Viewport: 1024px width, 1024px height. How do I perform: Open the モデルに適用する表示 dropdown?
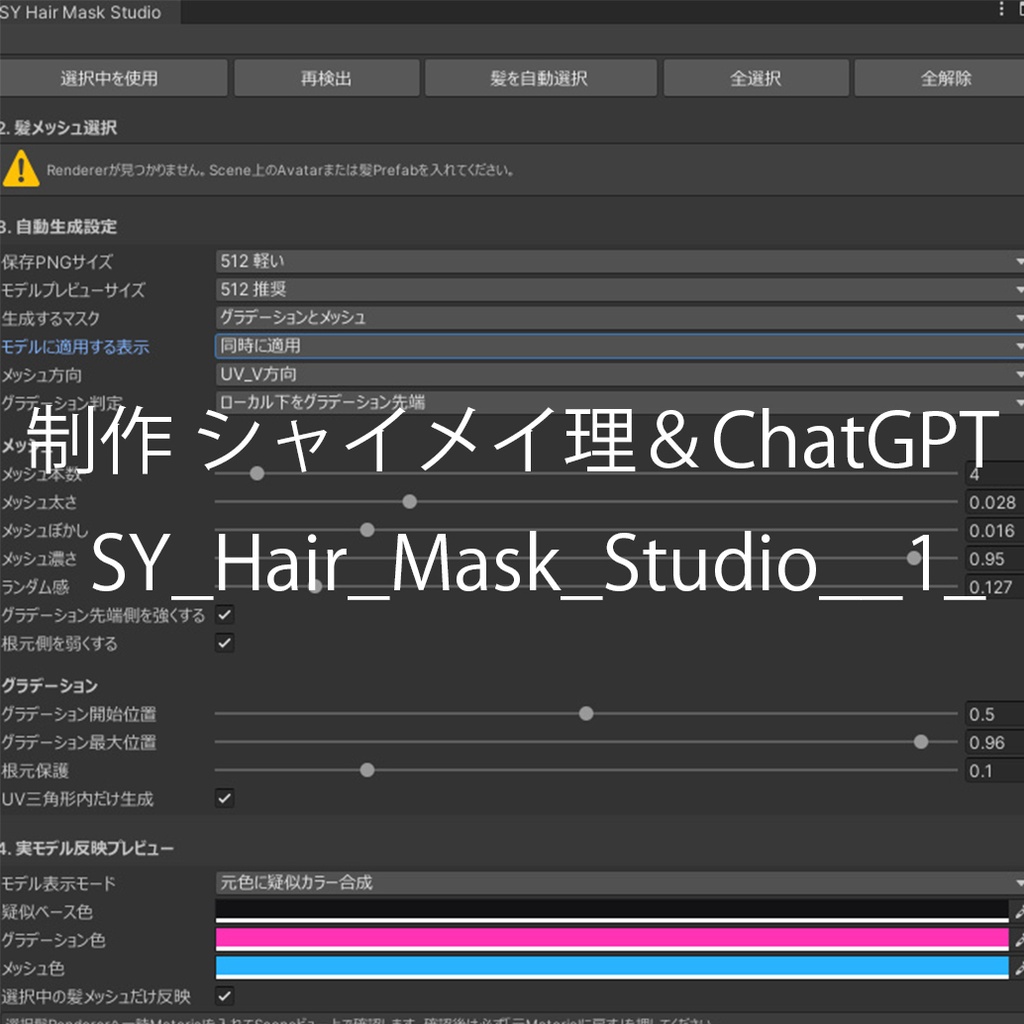click(619, 345)
